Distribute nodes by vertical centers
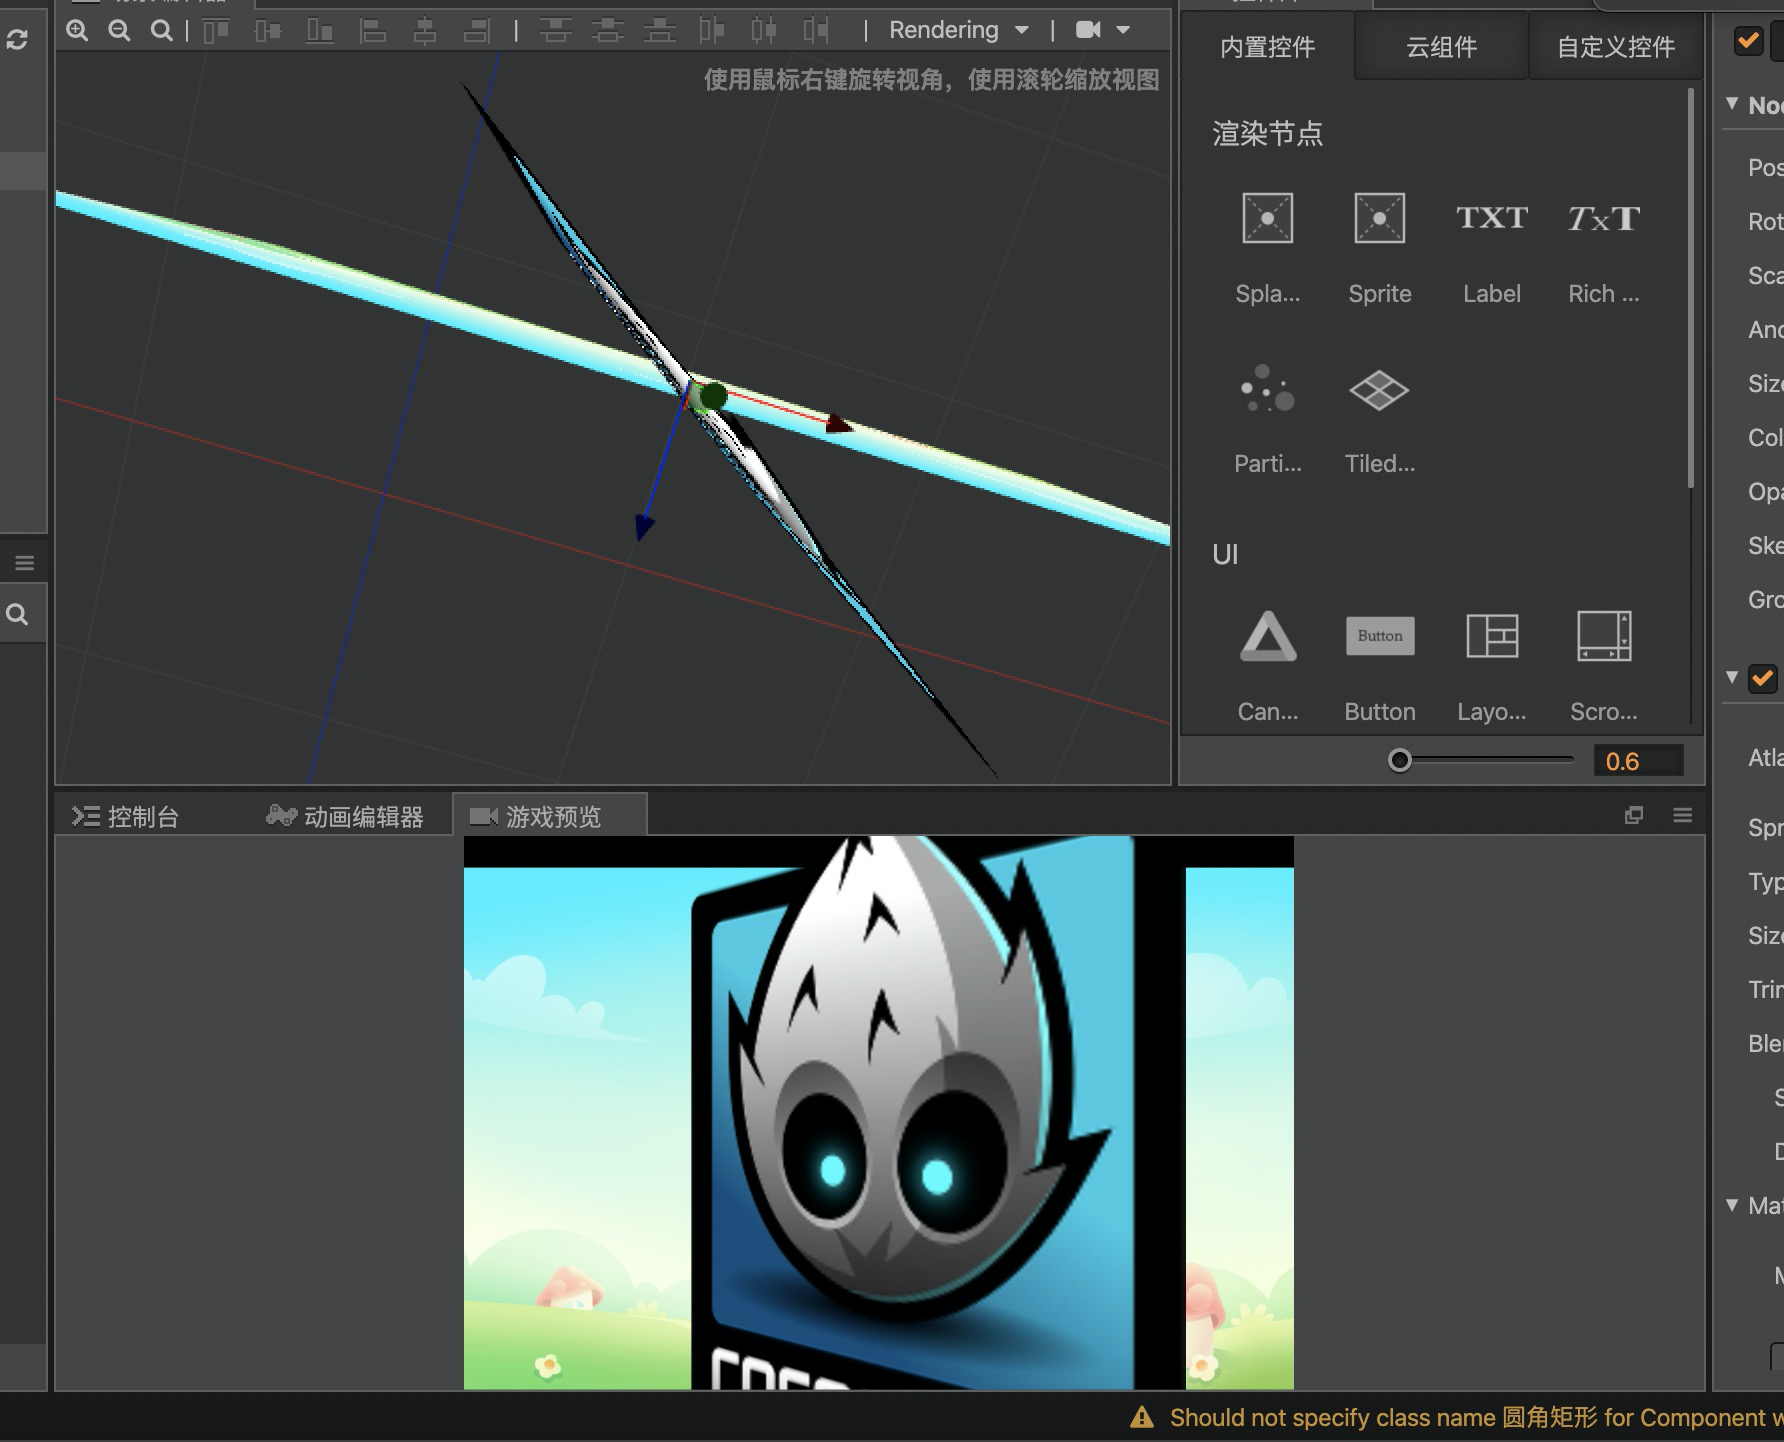Screen dimensions: 1784x1442 [x=608, y=31]
